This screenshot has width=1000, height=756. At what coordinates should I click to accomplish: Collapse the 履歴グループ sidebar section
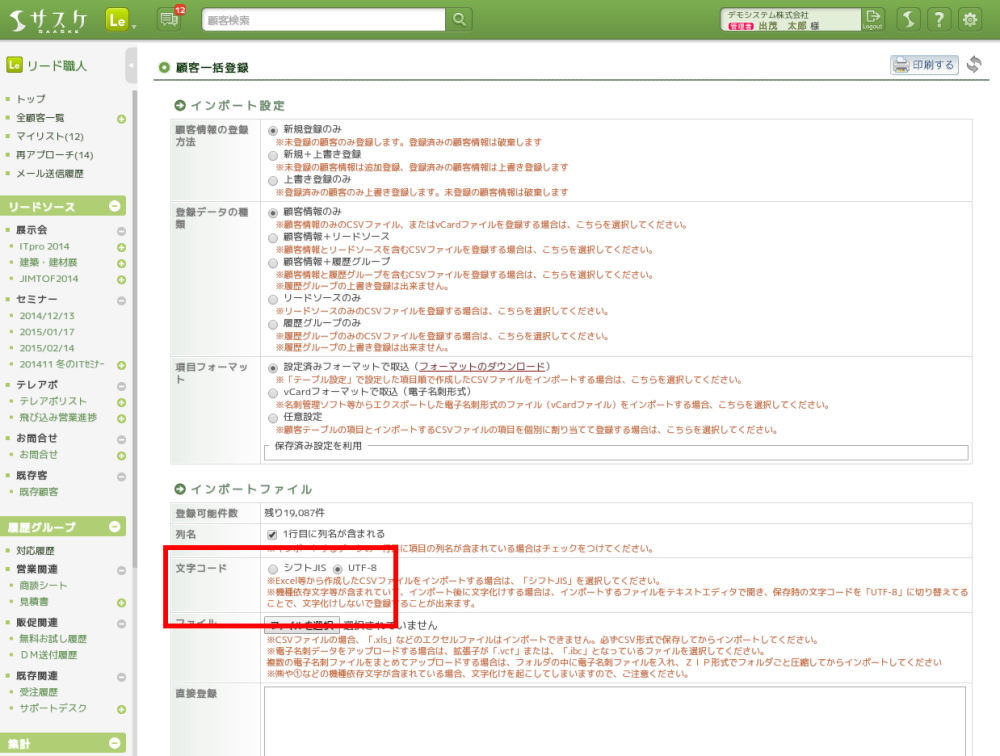click(115, 527)
